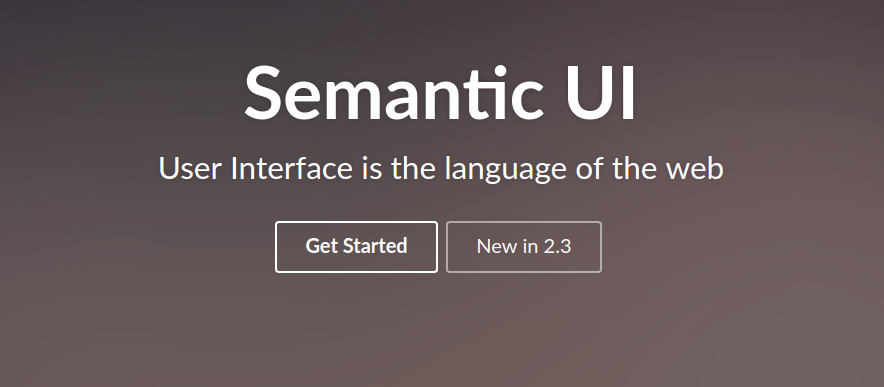Viewport: 884px width, 387px height.
Task: Click the first word the in the tagline
Action: (413, 169)
